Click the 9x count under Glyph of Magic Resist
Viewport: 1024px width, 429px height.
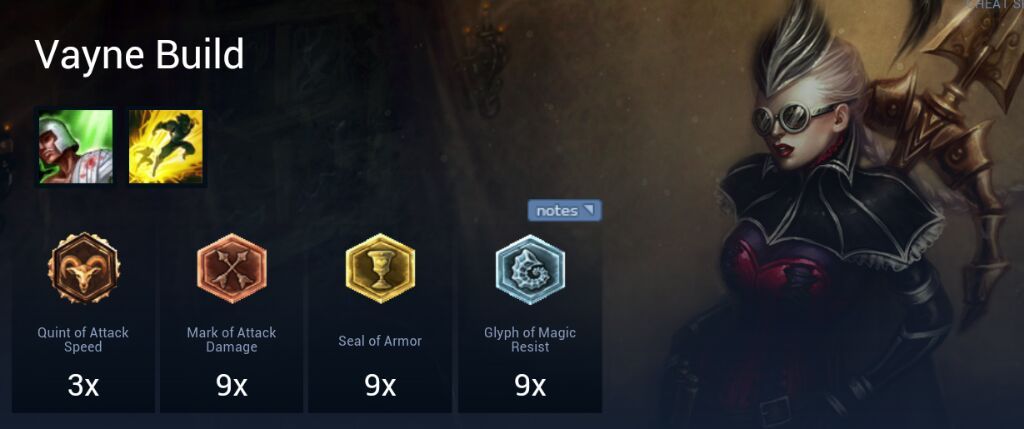click(x=530, y=386)
